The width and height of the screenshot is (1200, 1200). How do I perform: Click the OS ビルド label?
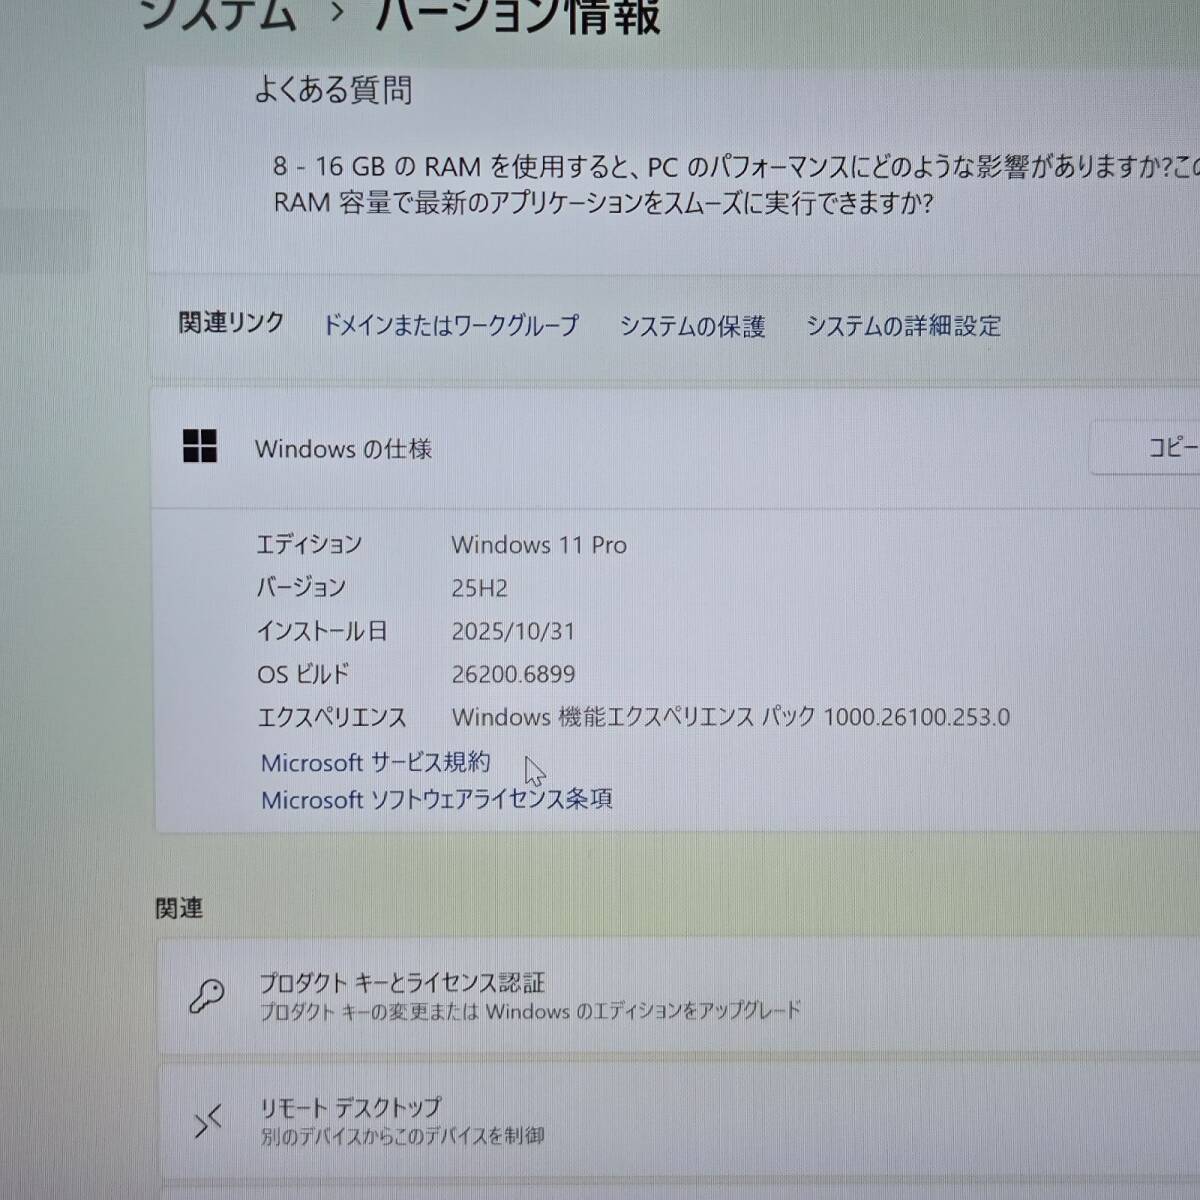tap(303, 674)
